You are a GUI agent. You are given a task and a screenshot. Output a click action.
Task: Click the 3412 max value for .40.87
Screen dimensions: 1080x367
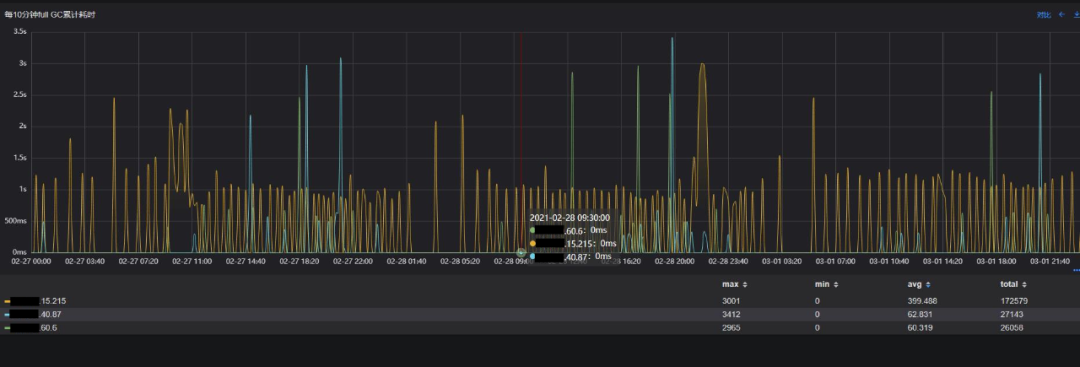coord(731,314)
